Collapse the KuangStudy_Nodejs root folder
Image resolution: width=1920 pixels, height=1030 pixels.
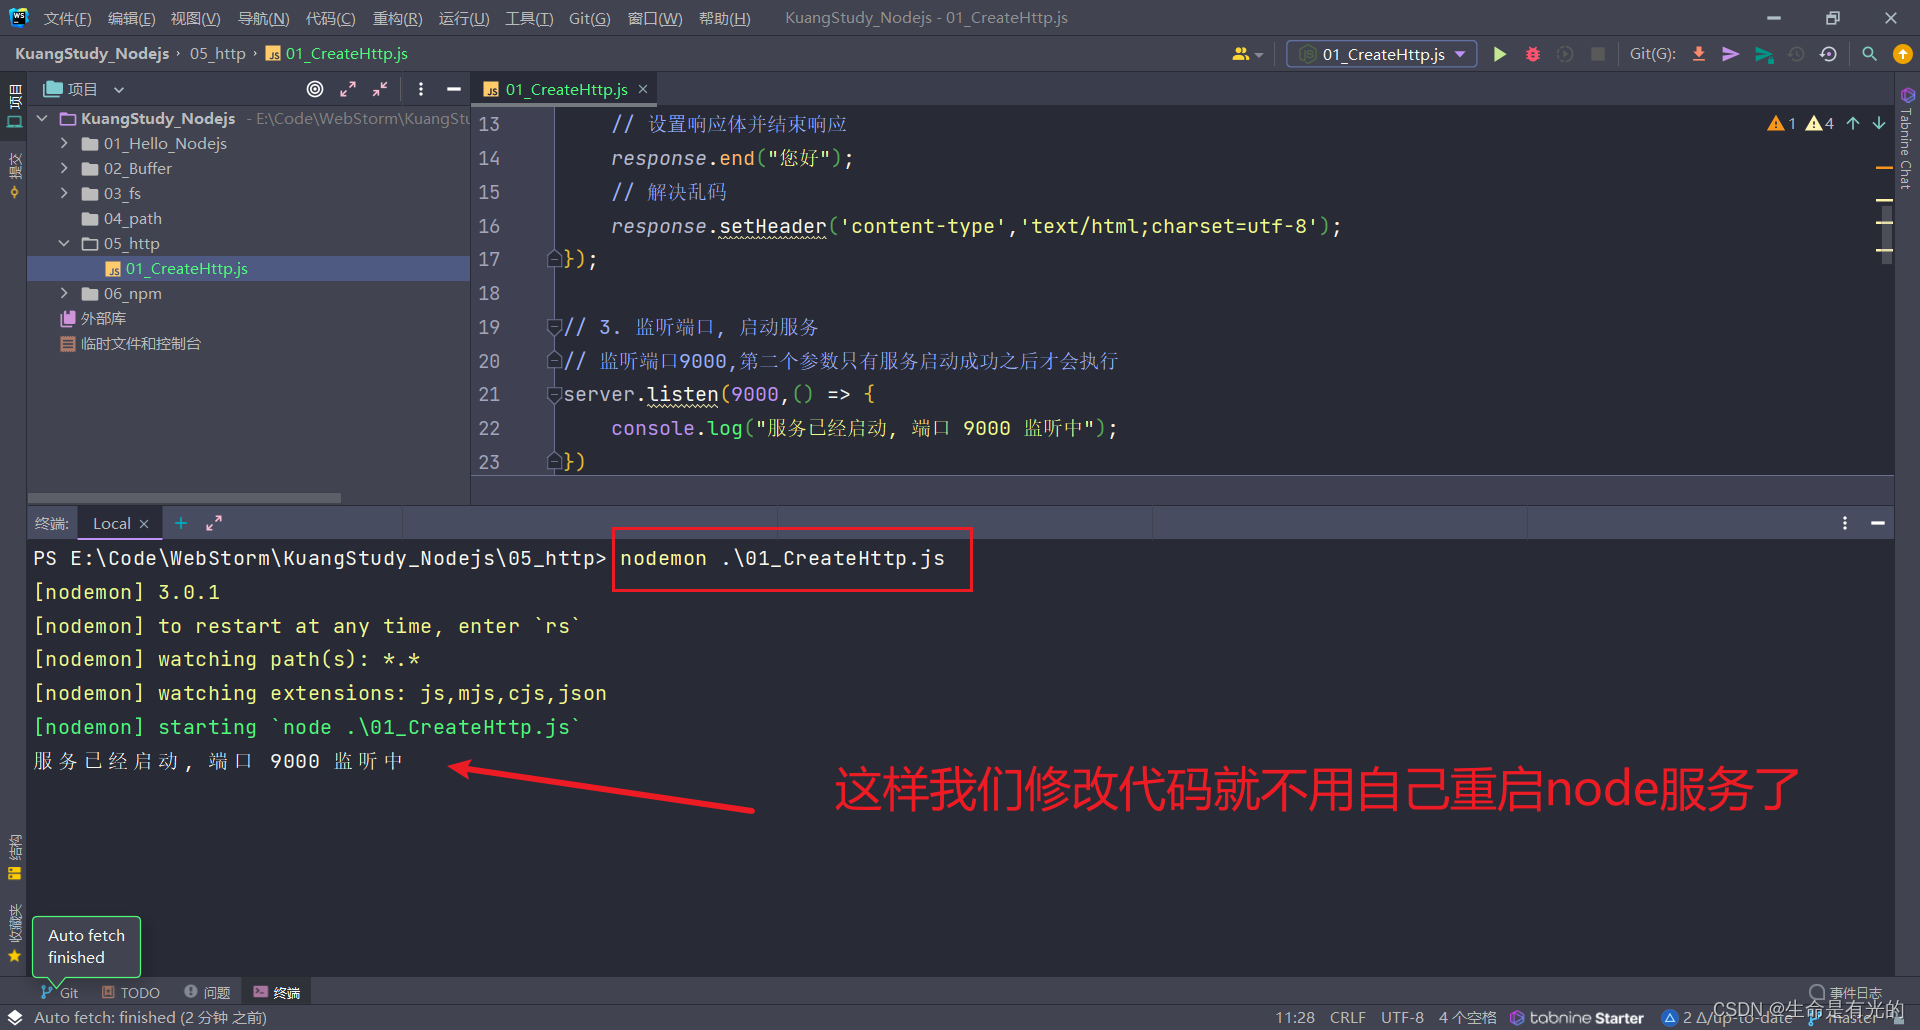pos(42,118)
